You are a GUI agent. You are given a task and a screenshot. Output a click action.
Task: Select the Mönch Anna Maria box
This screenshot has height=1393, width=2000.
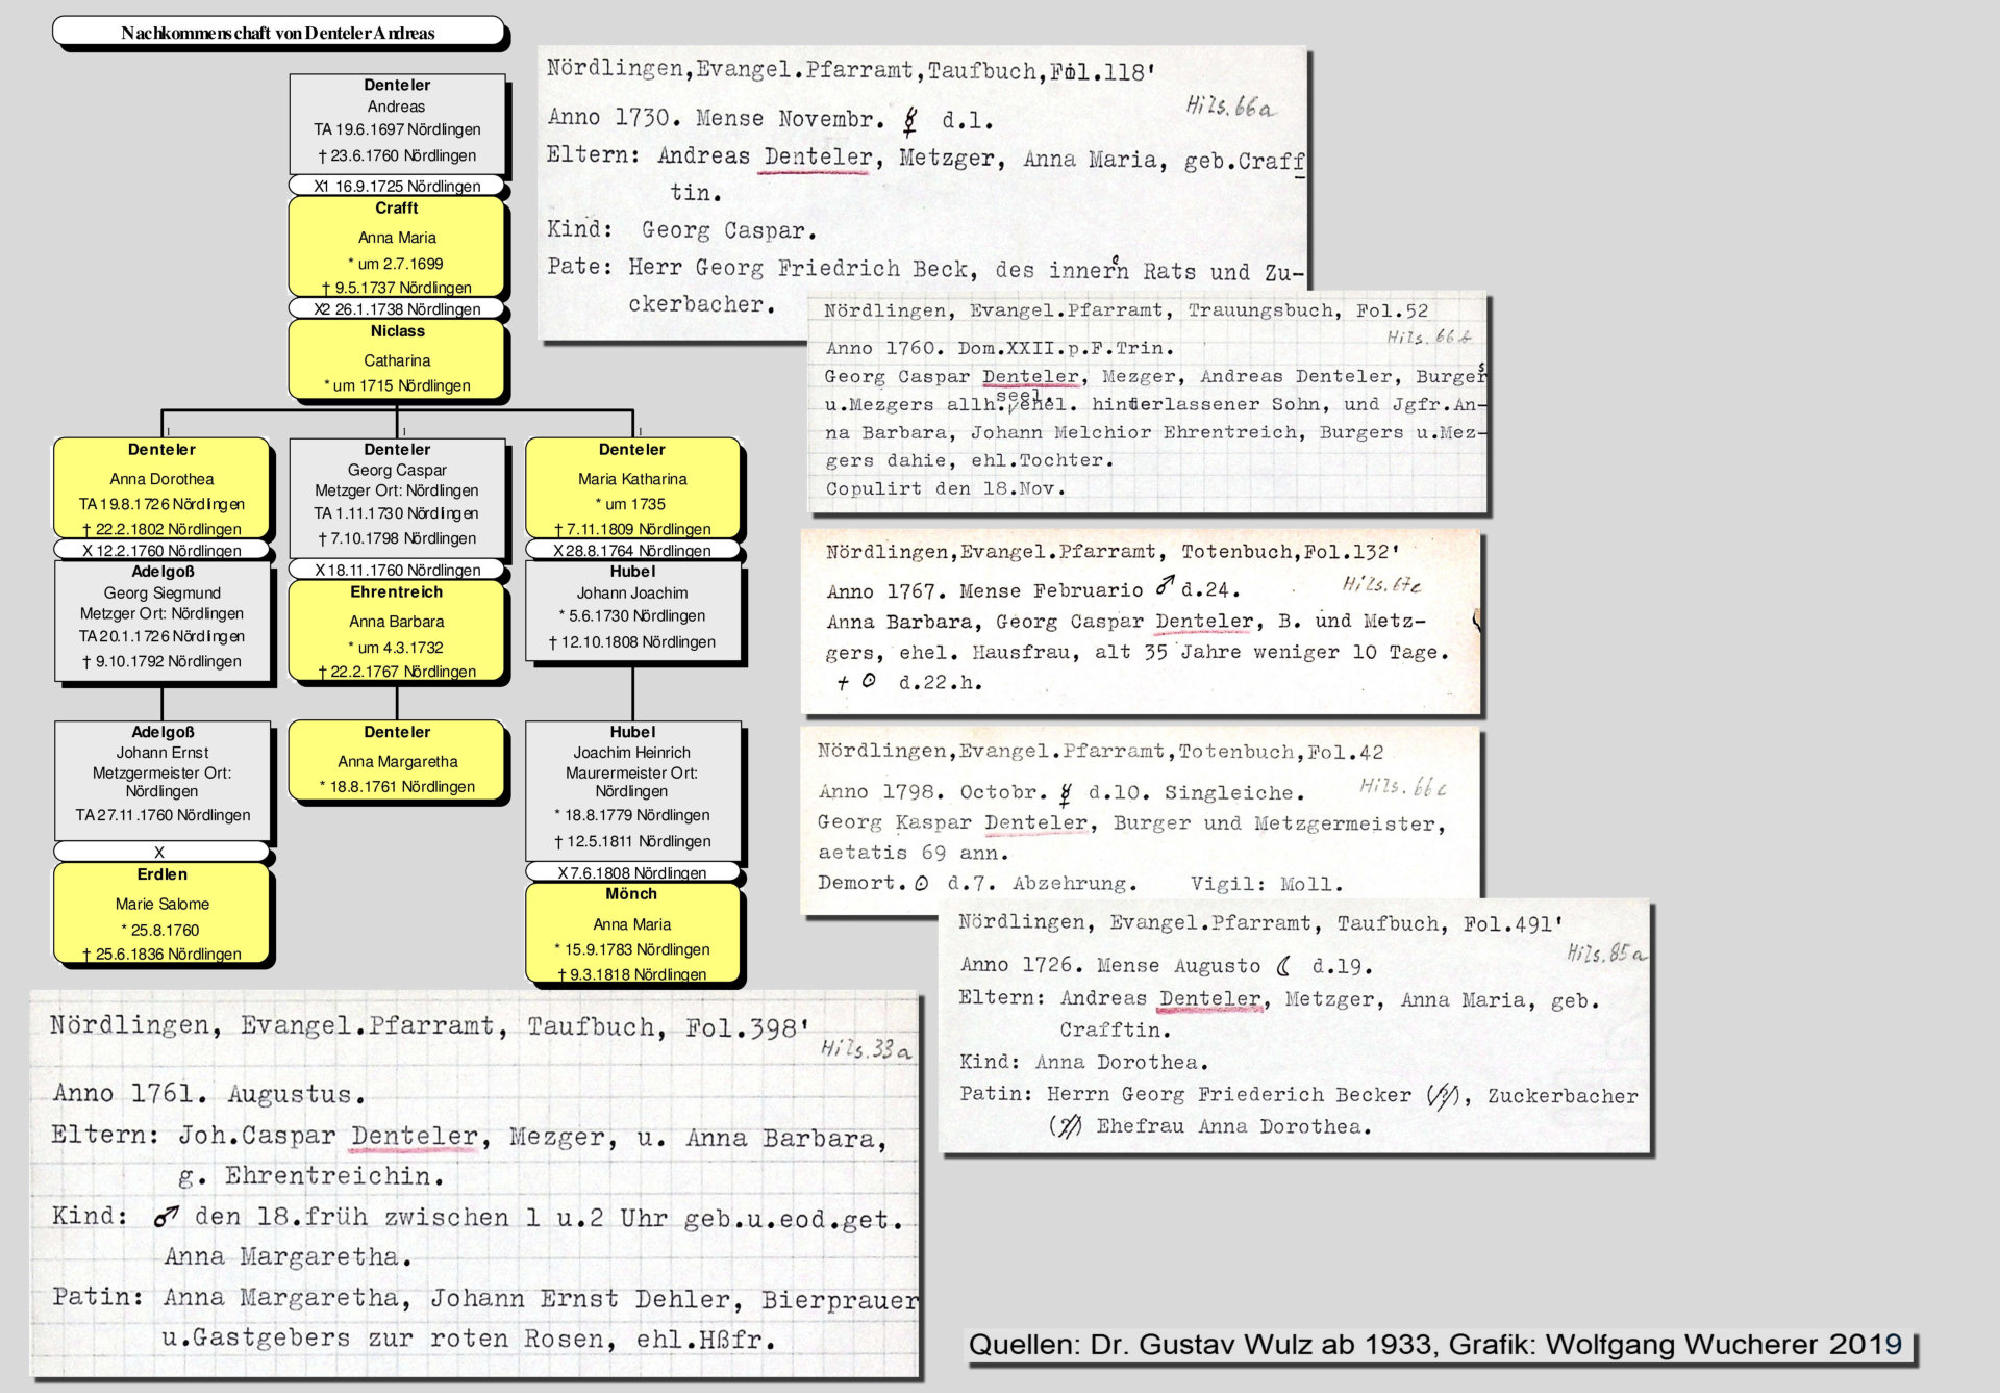(x=632, y=932)
